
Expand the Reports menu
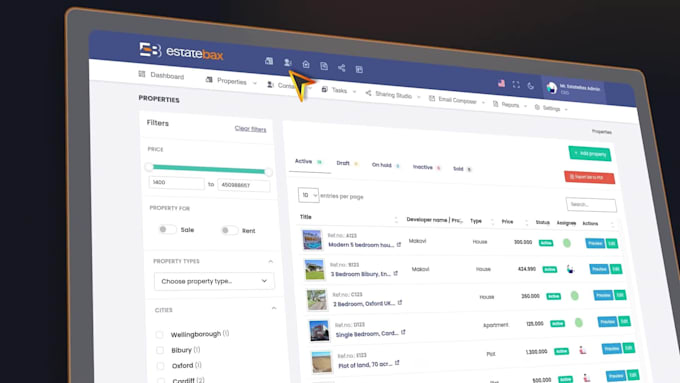[x=510, y=105]
